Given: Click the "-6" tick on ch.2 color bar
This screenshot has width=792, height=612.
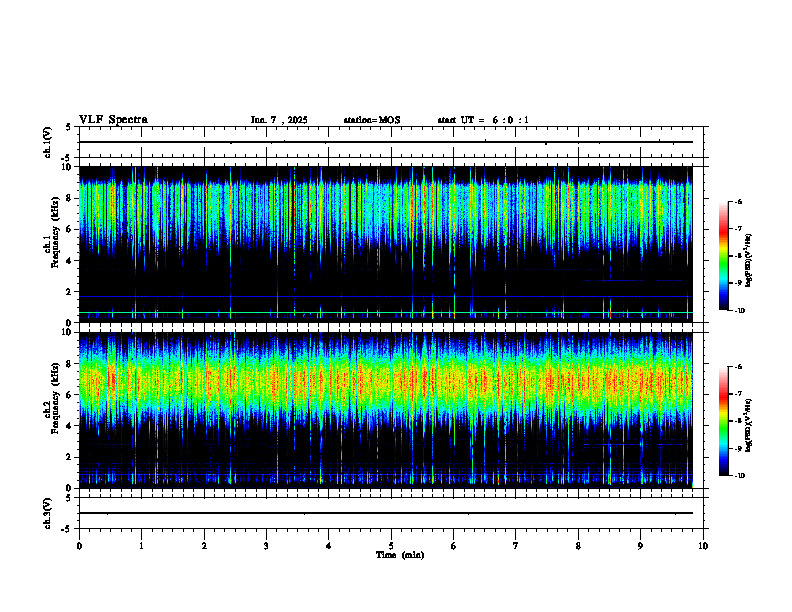Looking at the screenshot, I should tap(738, 367).
